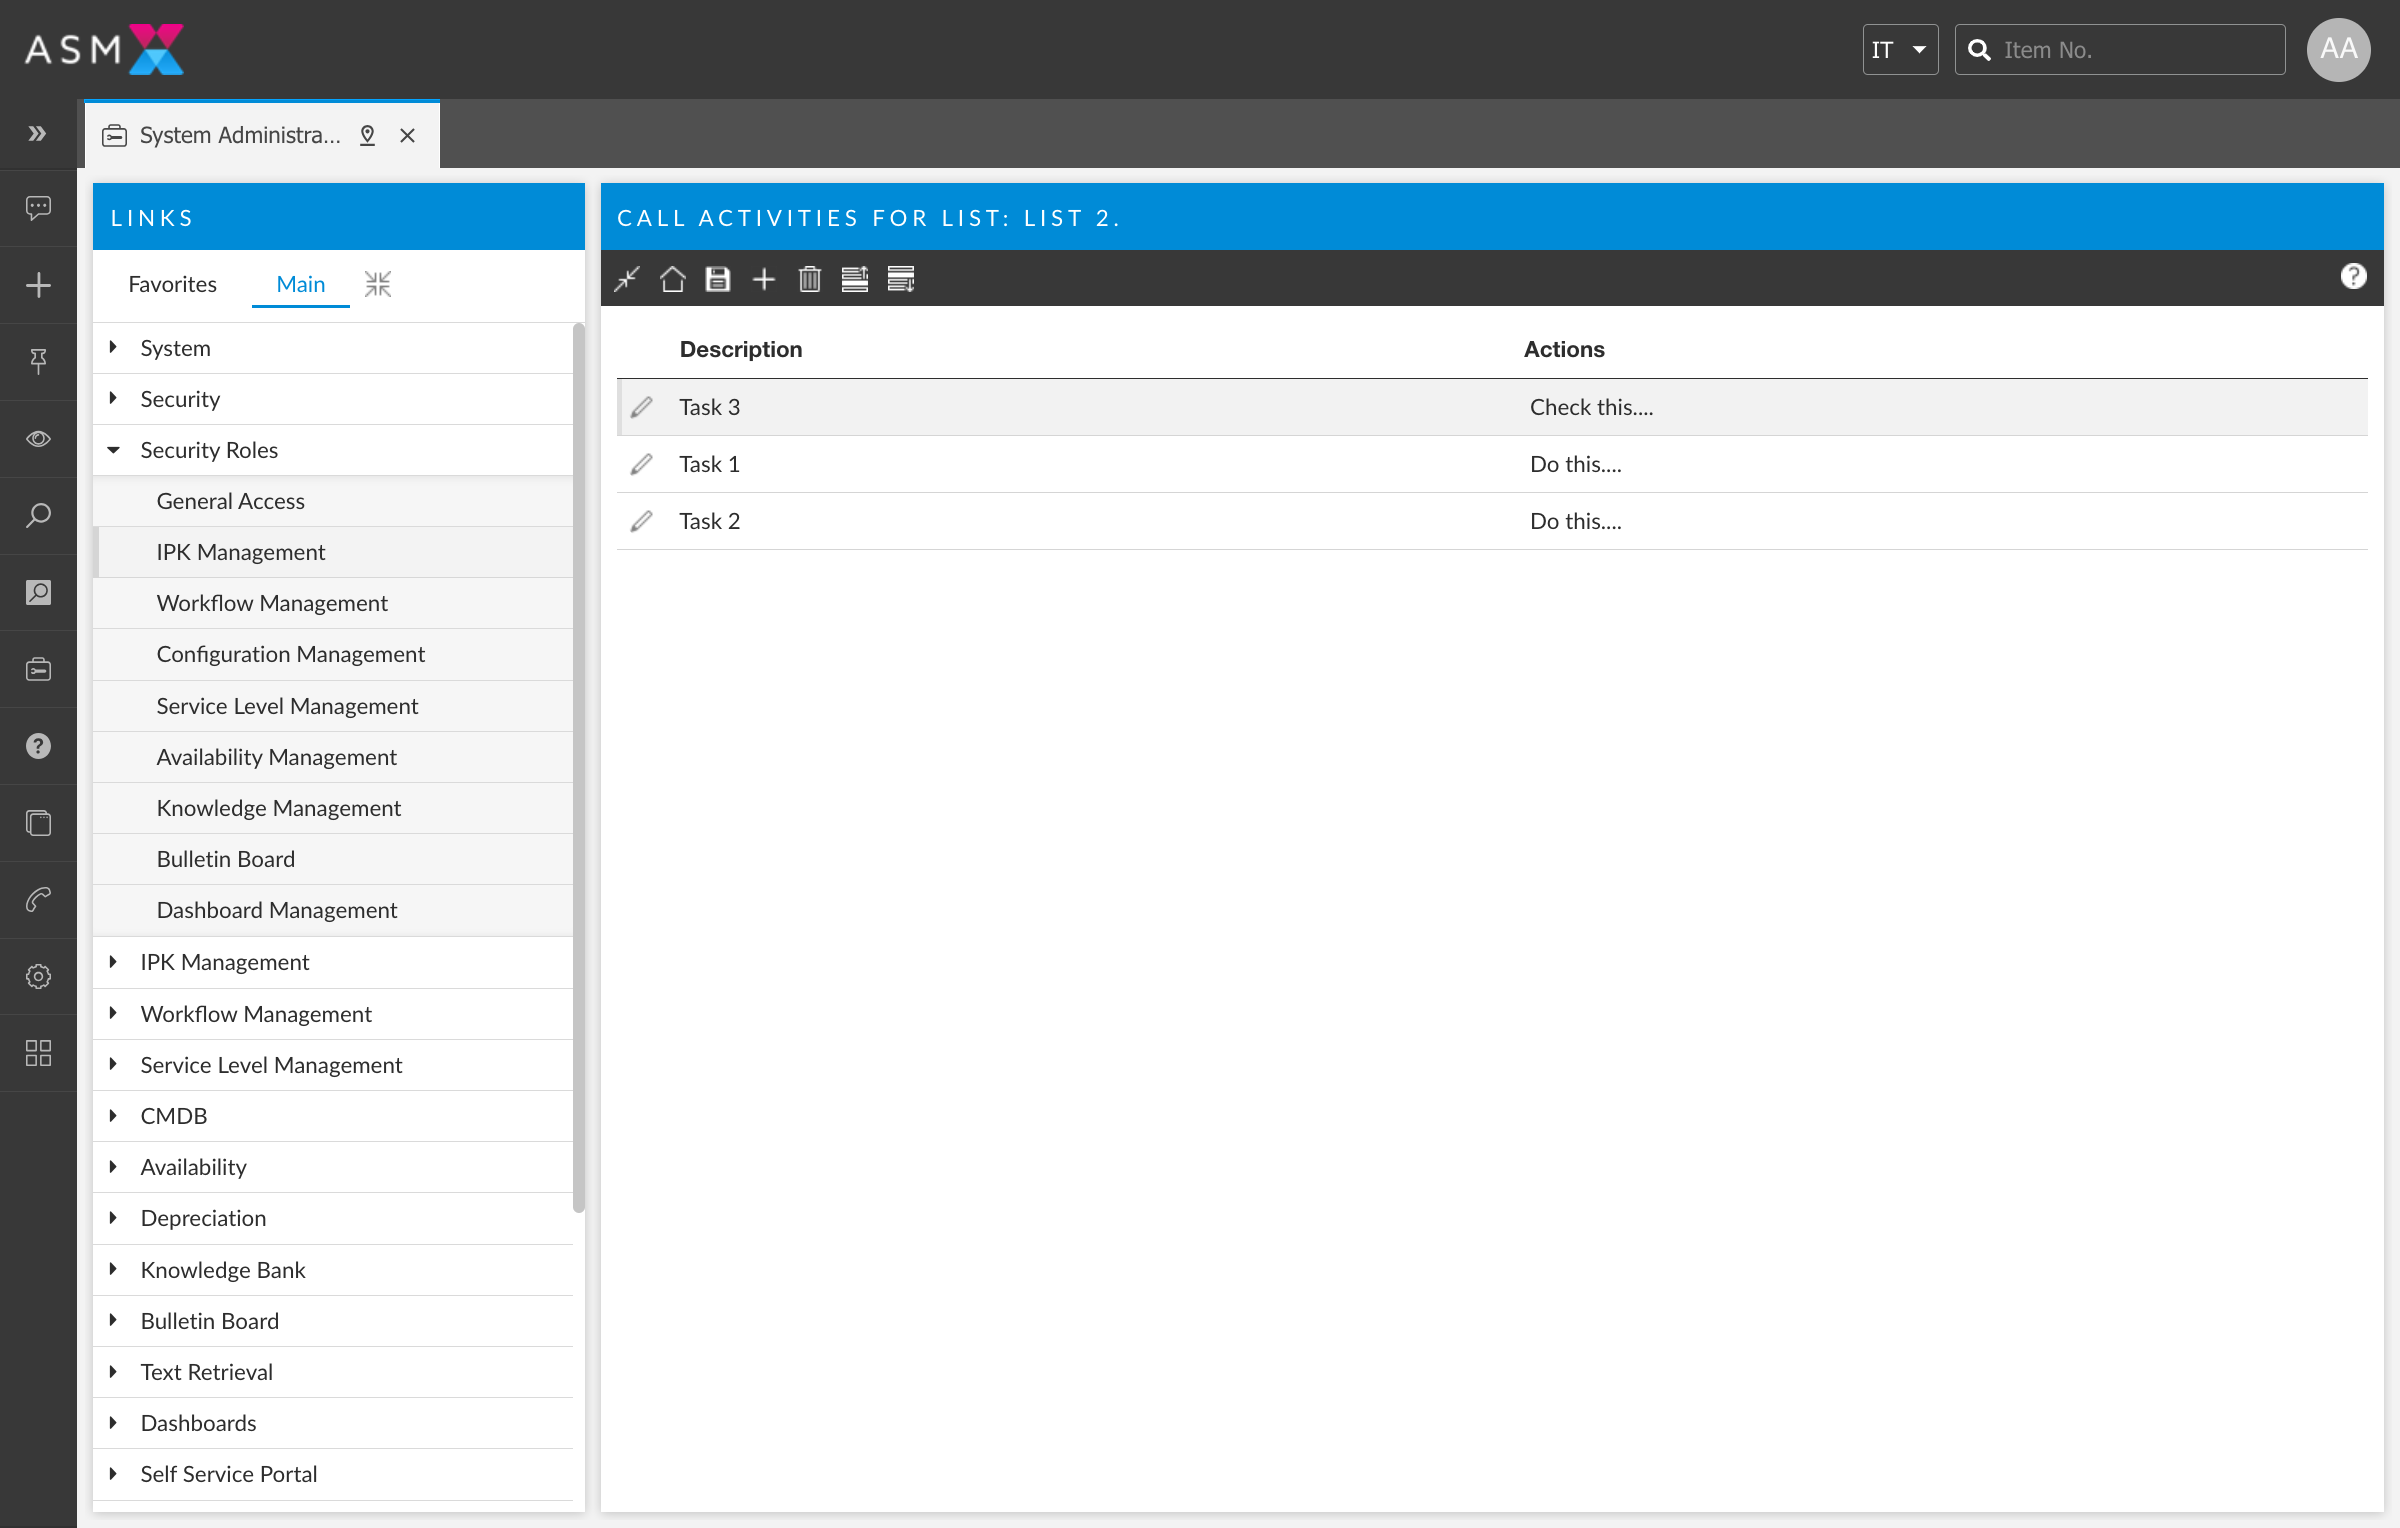Click the help question mark icon

2355,276
